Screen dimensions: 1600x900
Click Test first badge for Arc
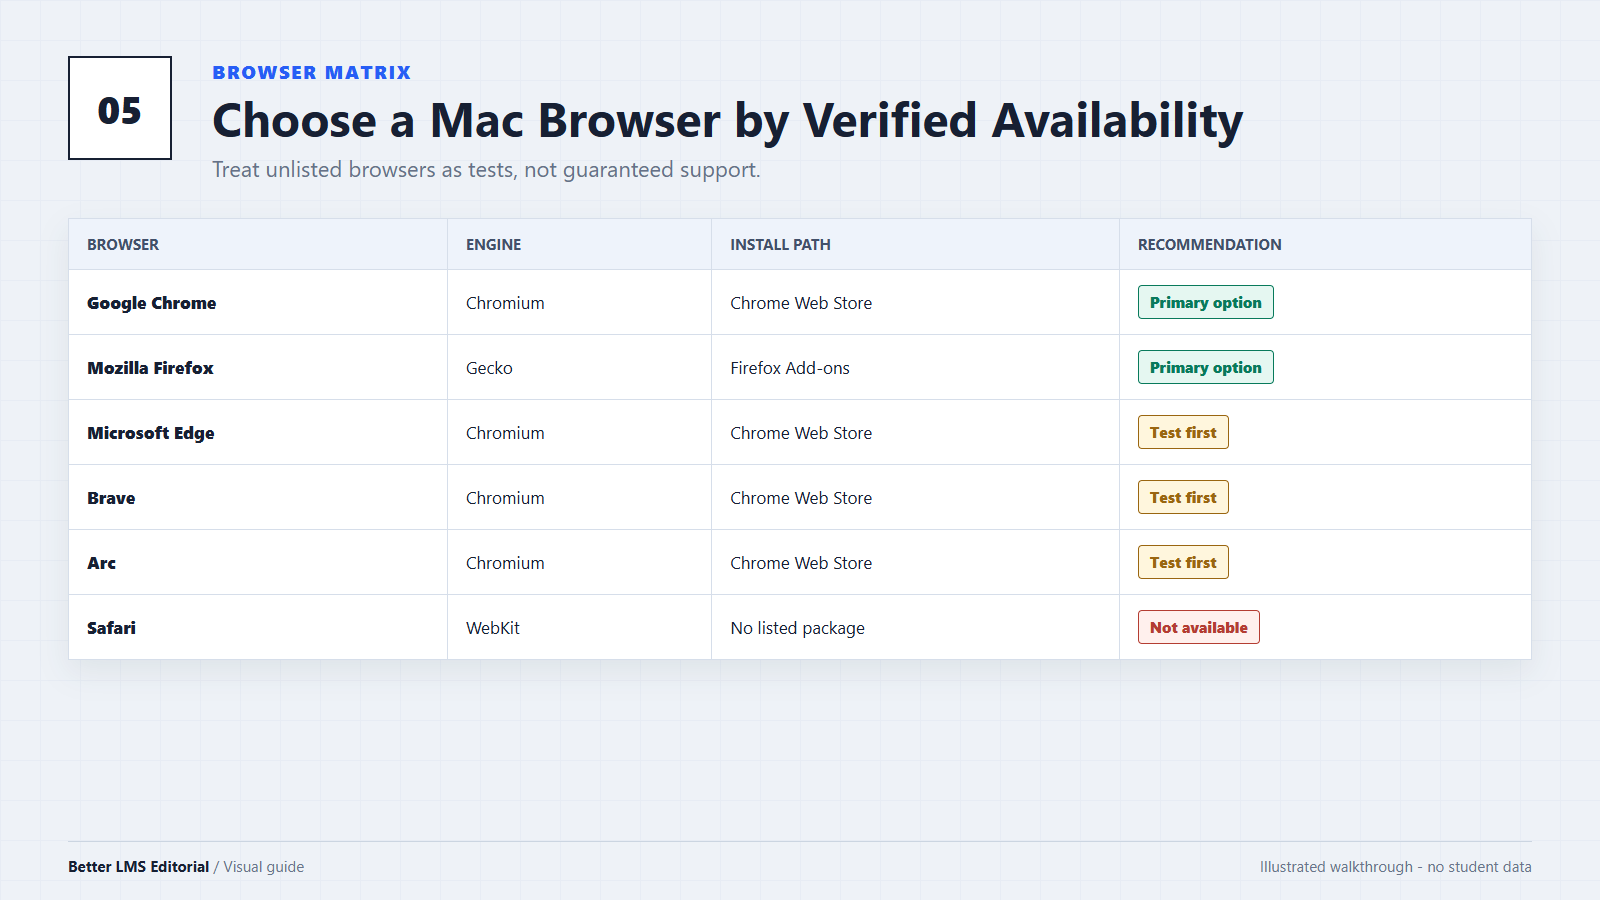(1183, 562)
